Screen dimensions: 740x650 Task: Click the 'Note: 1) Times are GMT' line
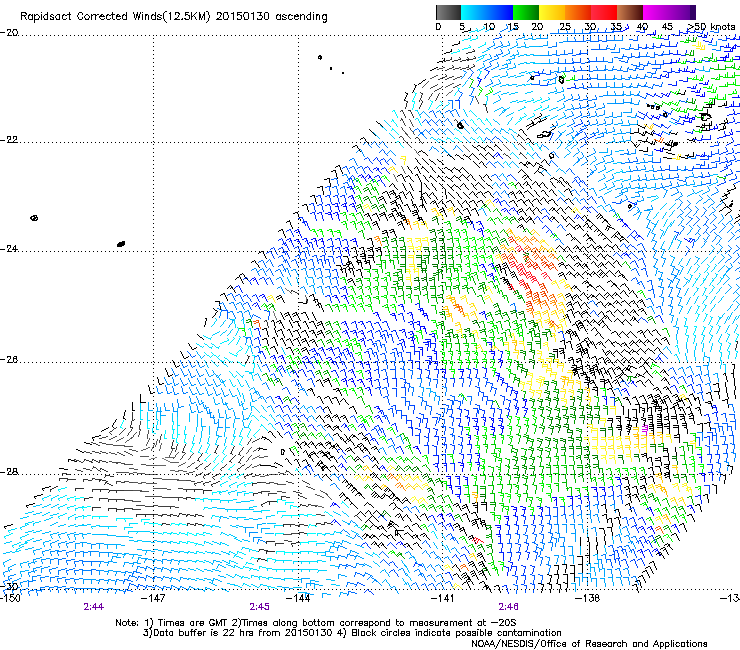316,623
